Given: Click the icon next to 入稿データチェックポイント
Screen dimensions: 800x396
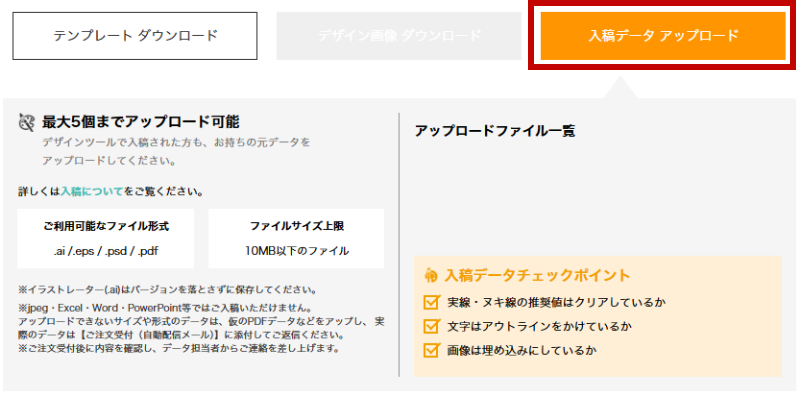Looking at the screenshot, I should [x=431, y=276].
